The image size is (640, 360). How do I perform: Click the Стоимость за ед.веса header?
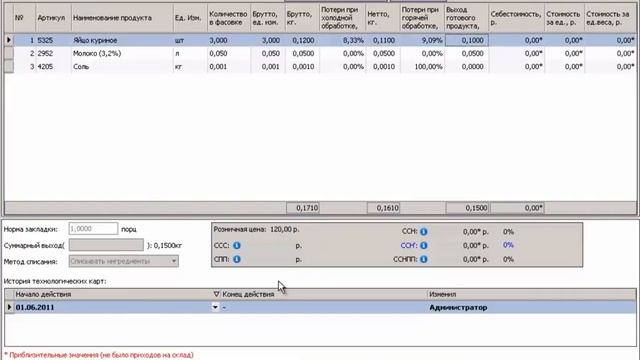pyautogui.click(x=610, y=18)
